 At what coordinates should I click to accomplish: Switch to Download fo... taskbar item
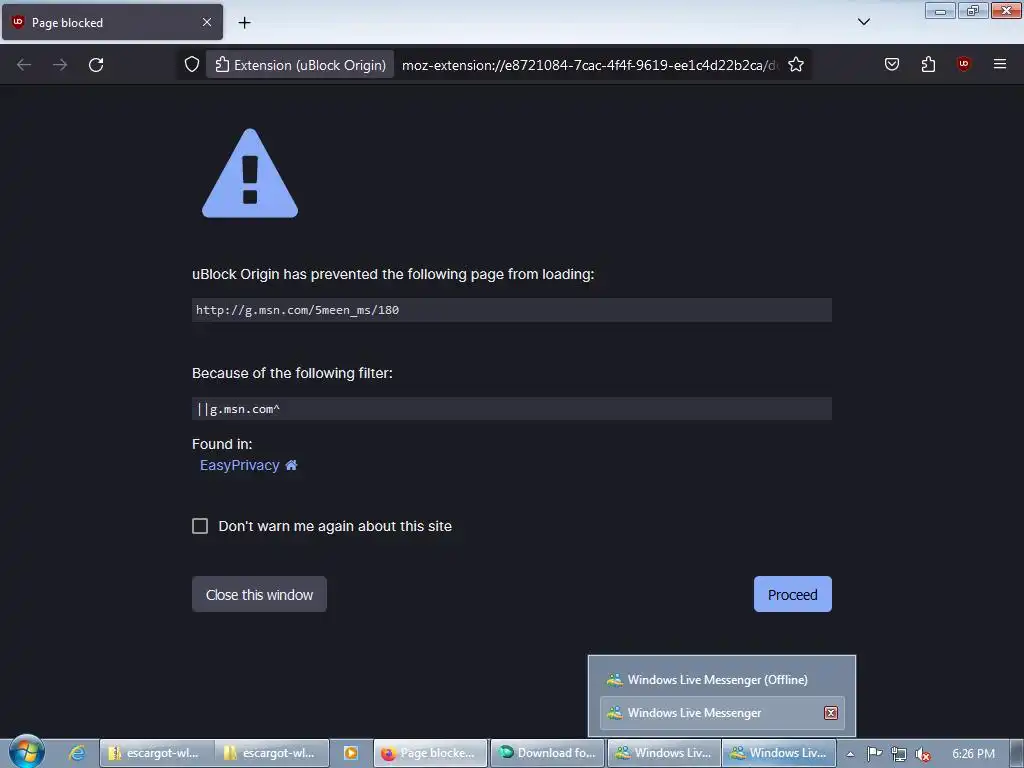point(547,753)
